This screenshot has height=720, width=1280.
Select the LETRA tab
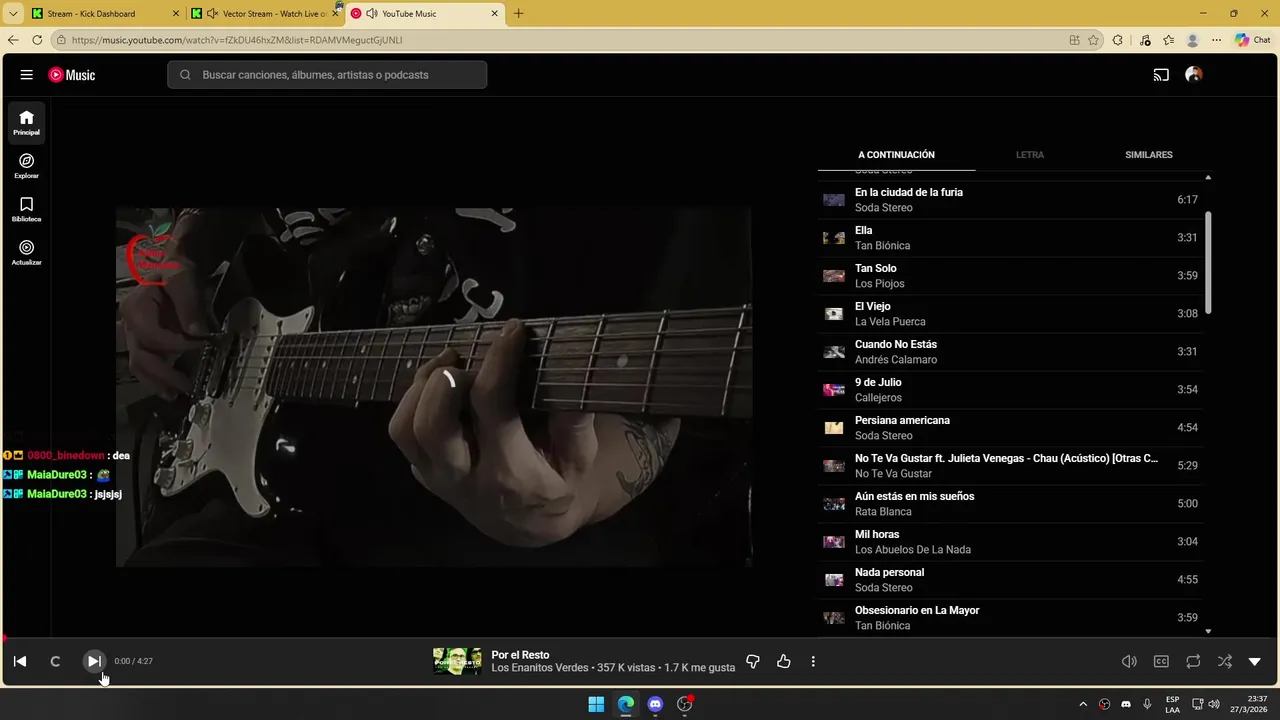[1030, 155]
